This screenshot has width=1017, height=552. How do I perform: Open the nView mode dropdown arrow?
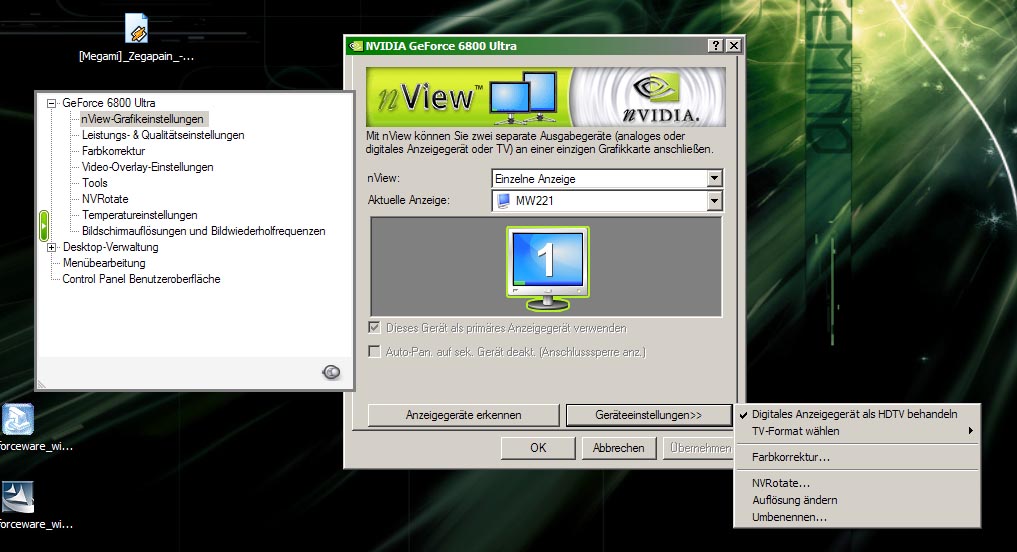(714, 178)
